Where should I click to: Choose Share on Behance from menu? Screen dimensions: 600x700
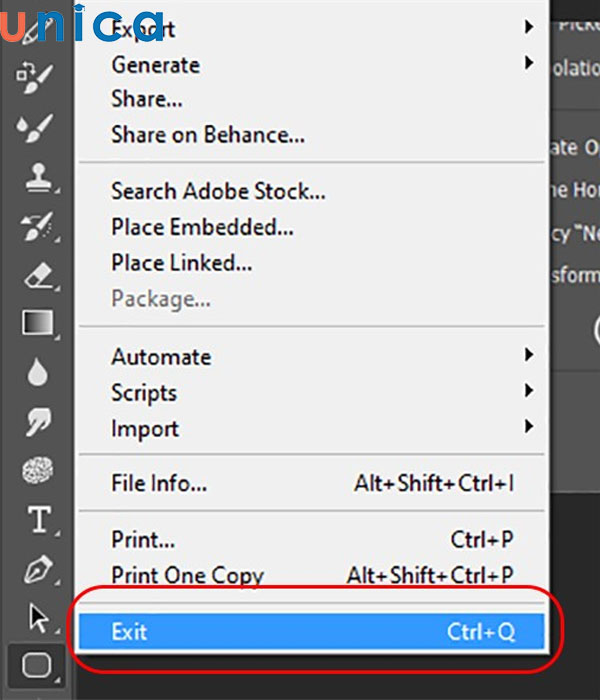[208, 134]
